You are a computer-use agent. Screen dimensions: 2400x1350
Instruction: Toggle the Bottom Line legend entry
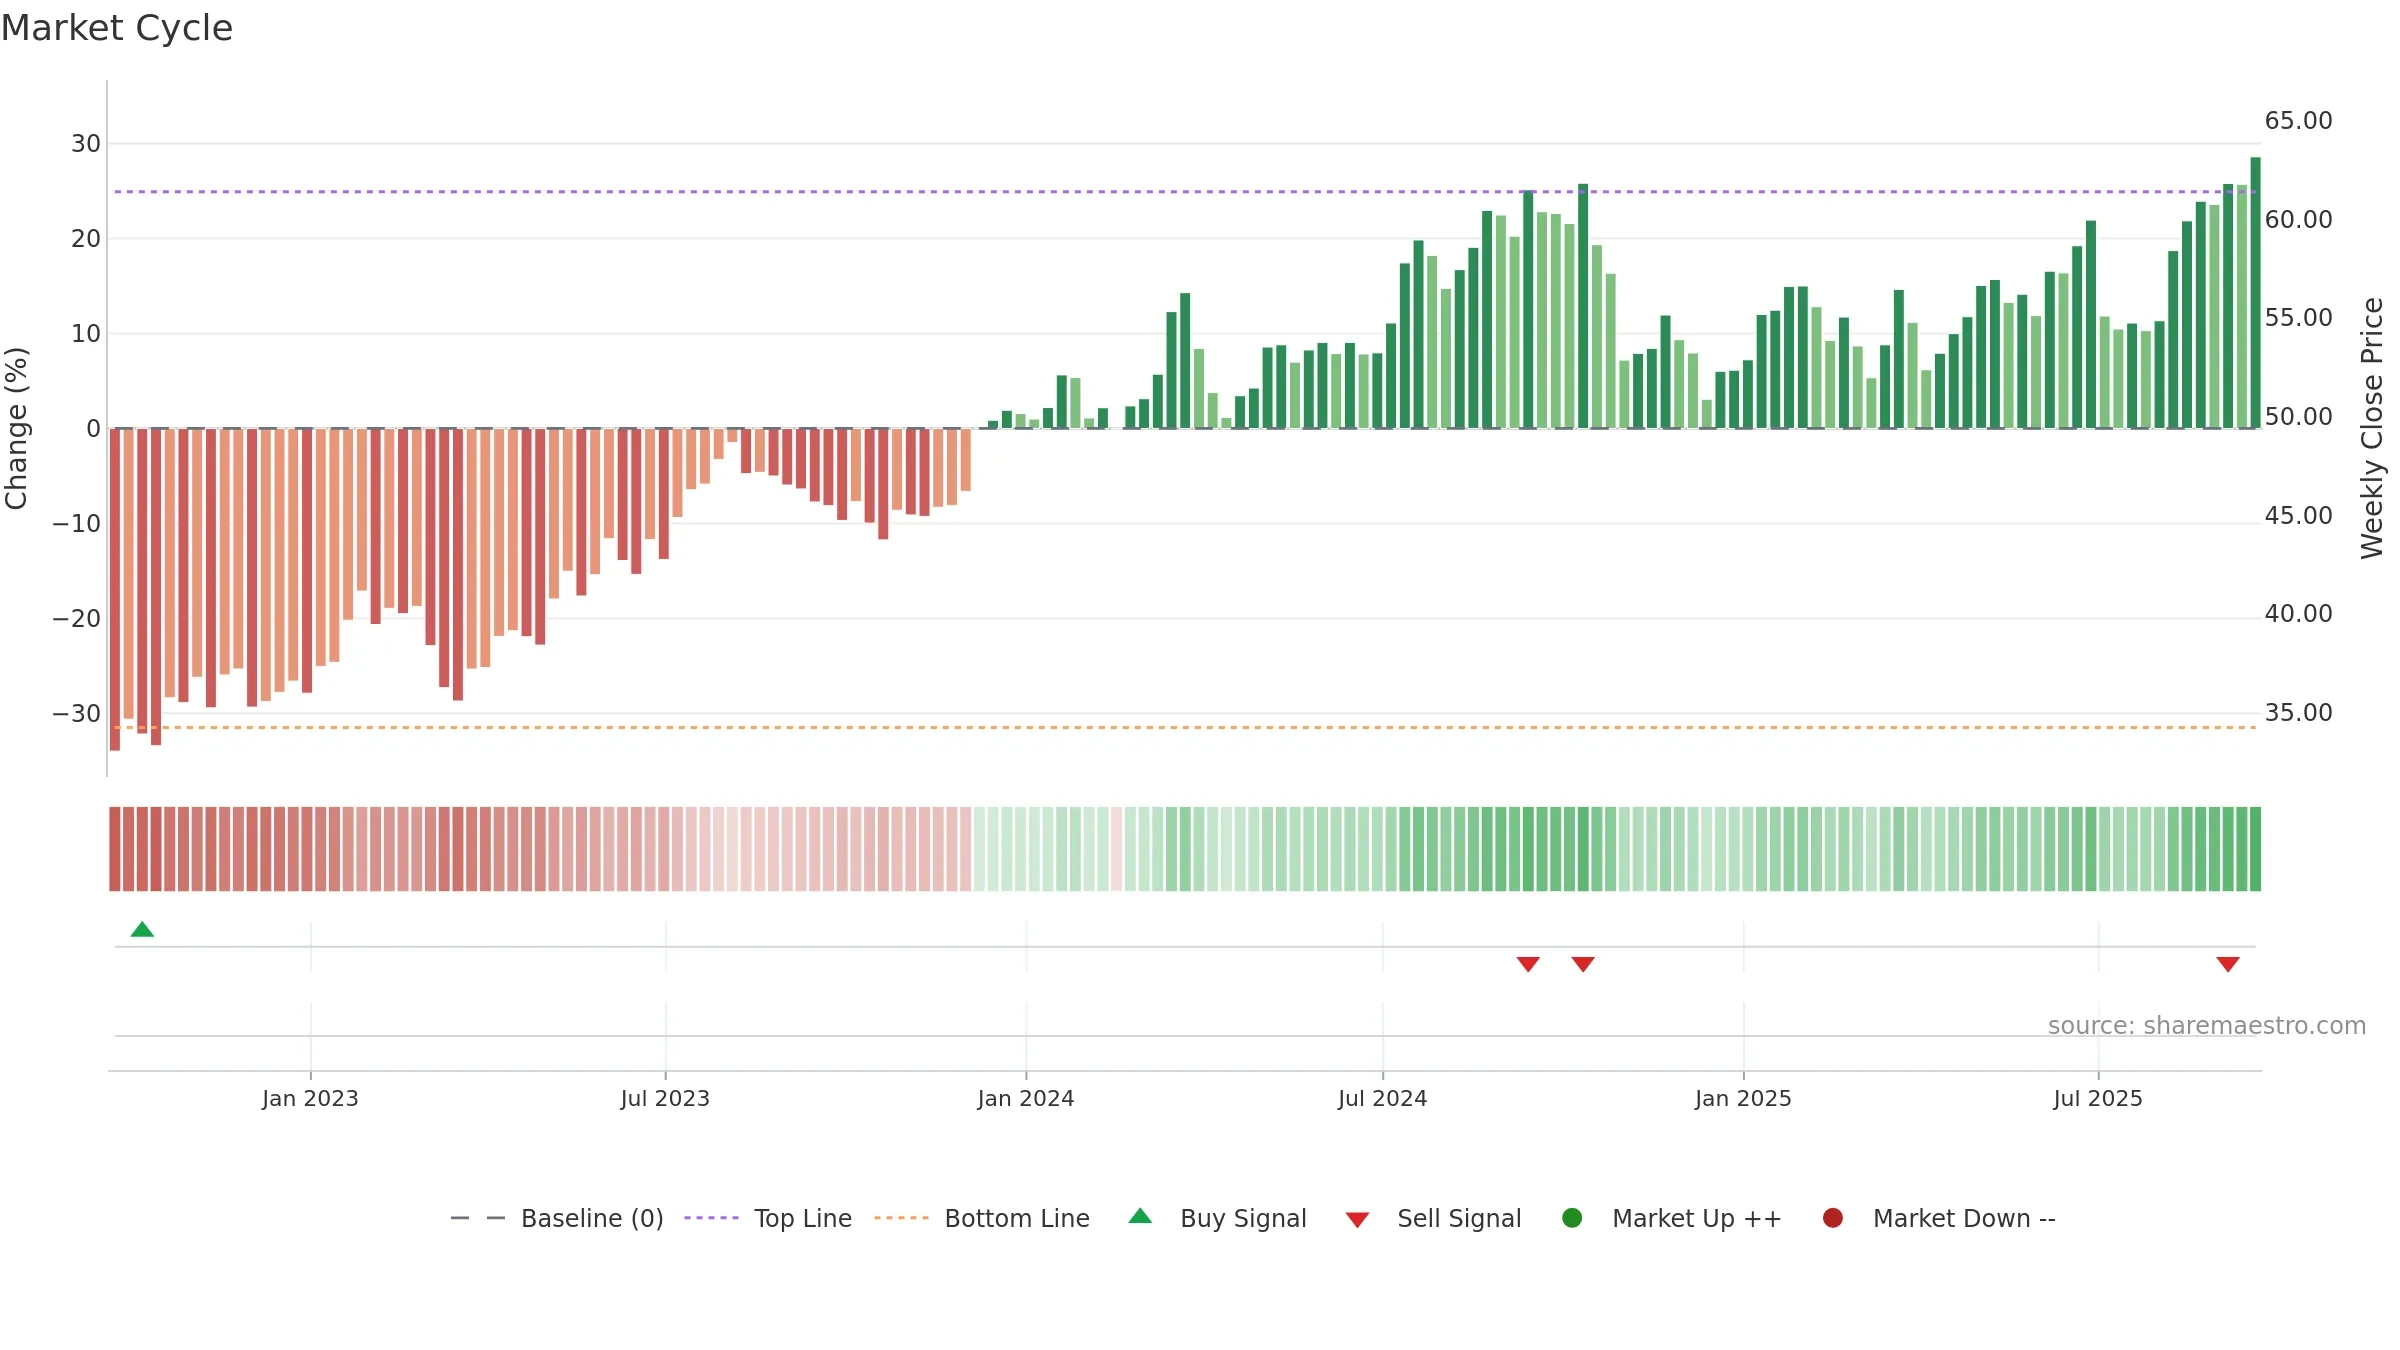point(982,1218)
